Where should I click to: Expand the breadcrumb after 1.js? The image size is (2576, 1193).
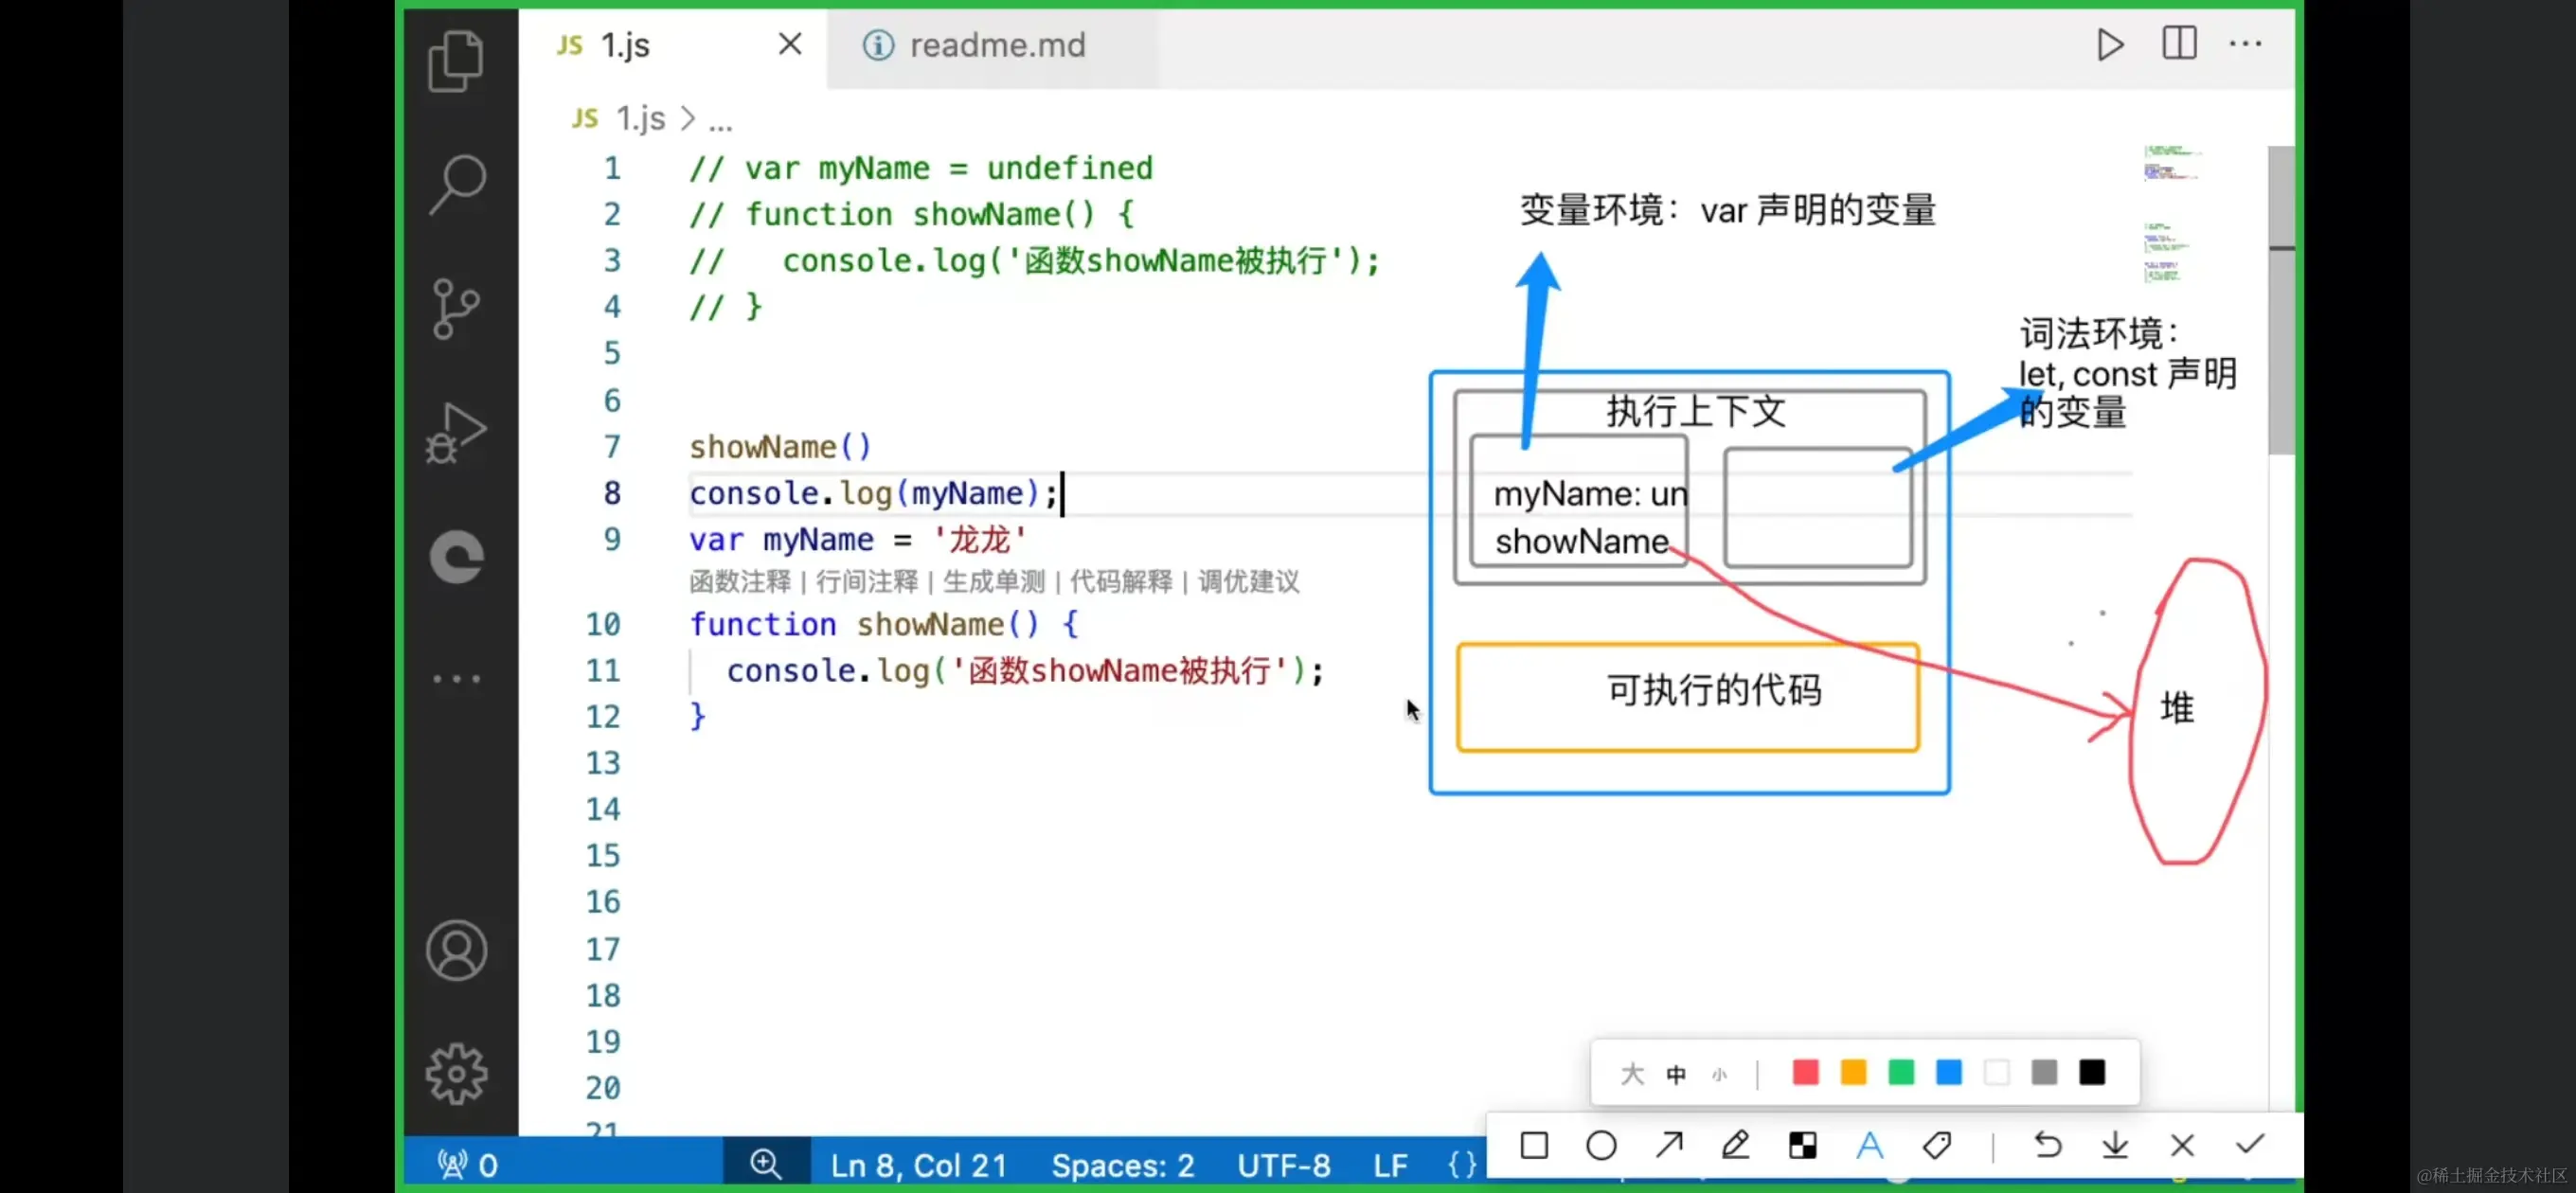click(x=720, y=120)
